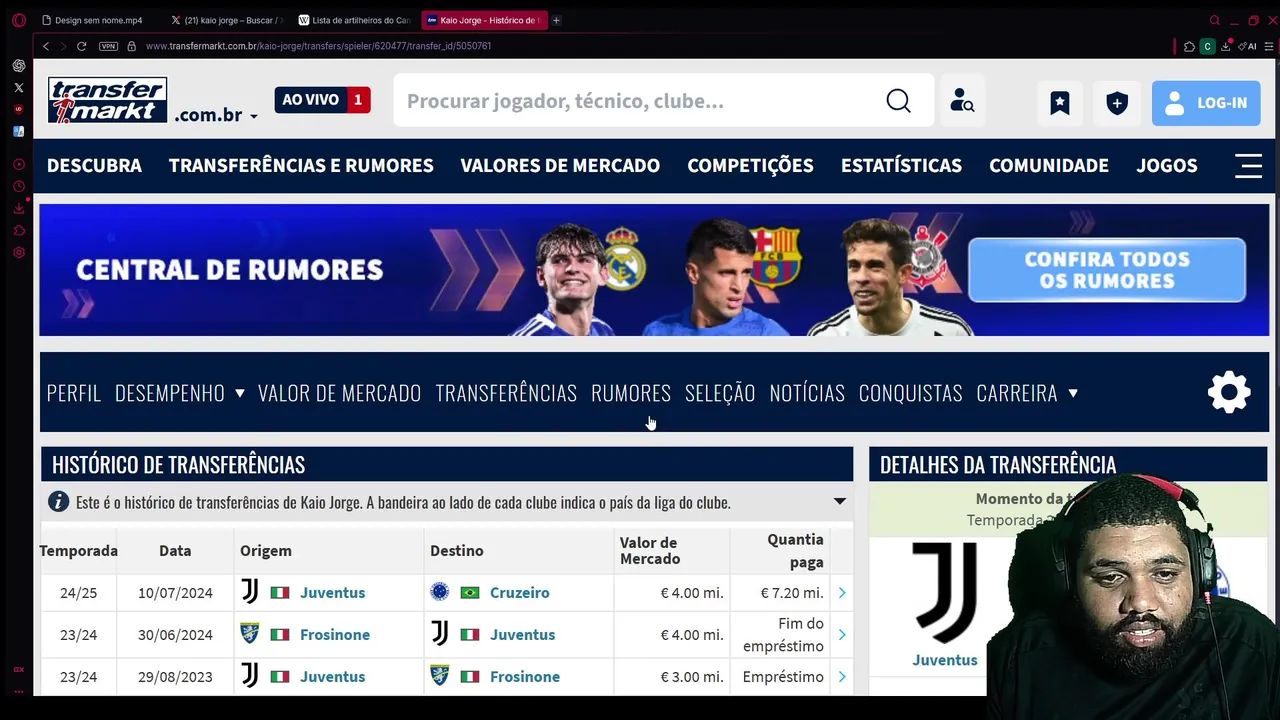Click the green C extension icon
The height and width of the screenshot is (720, 1280).
(x=1207, y=46)
